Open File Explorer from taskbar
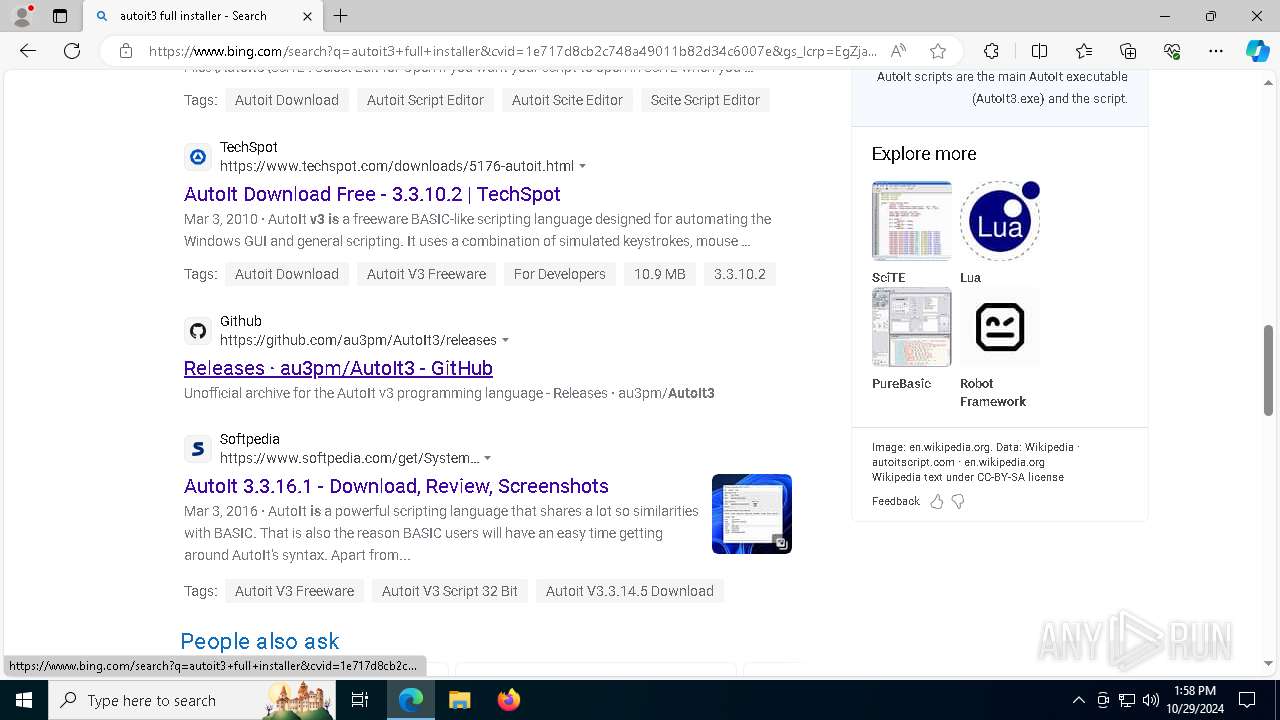The height and width of the screenshot is (720, 1280). 460,700
